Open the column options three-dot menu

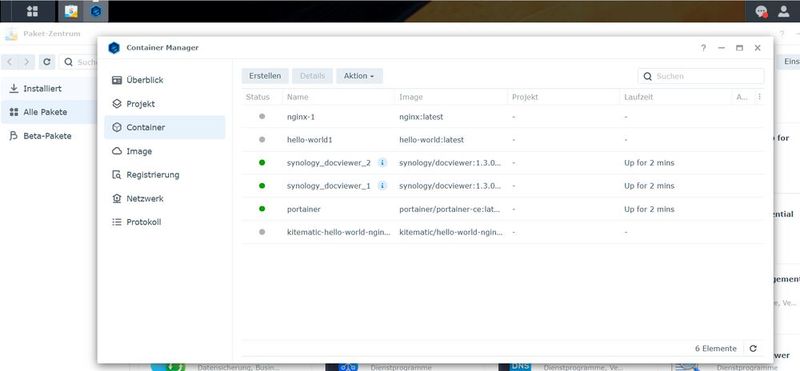click(759, 97)
